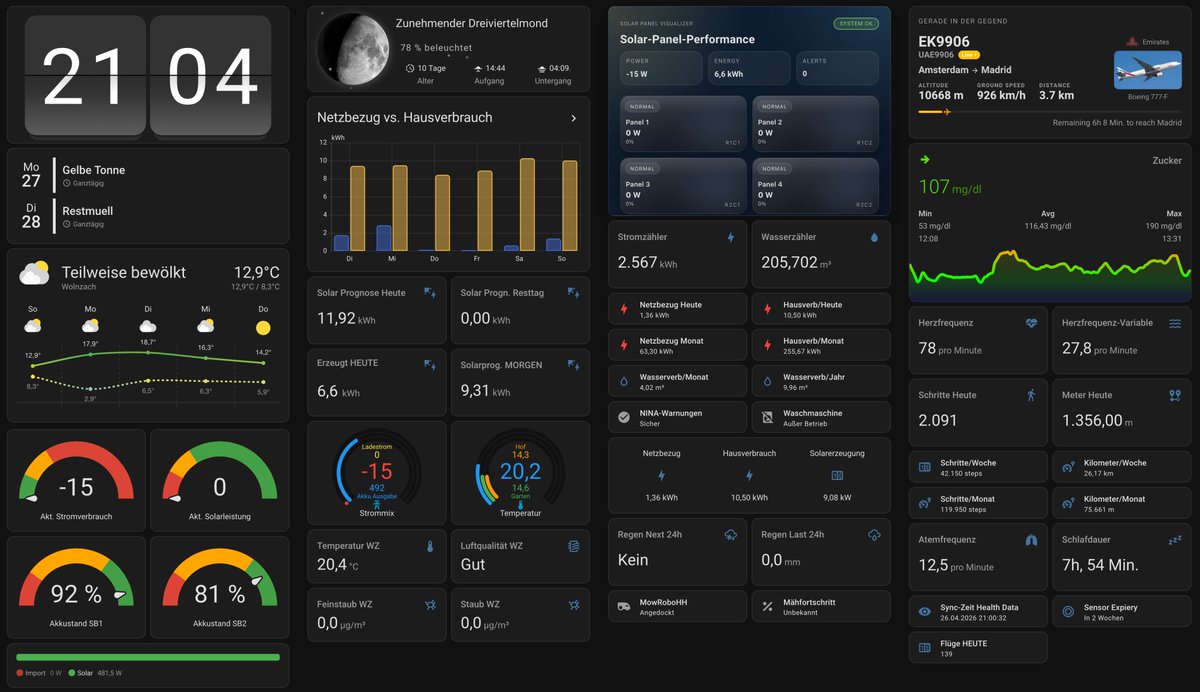Click the flip clock showing 21:04
Viewport: 1200px width, 692px height.
pyautogui.click(x=148, y=76)
